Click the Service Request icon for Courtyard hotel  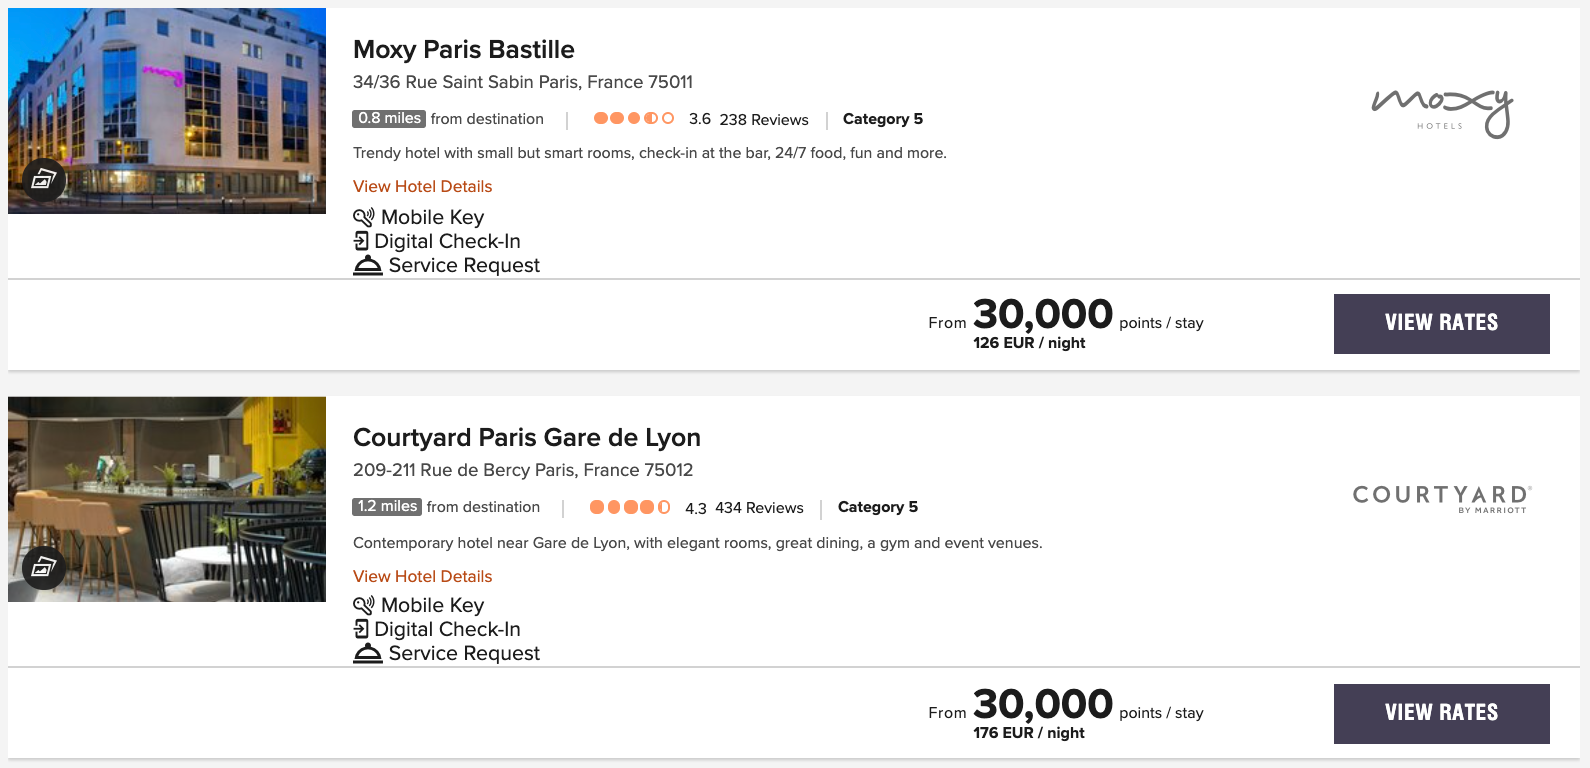click(367, 652)
